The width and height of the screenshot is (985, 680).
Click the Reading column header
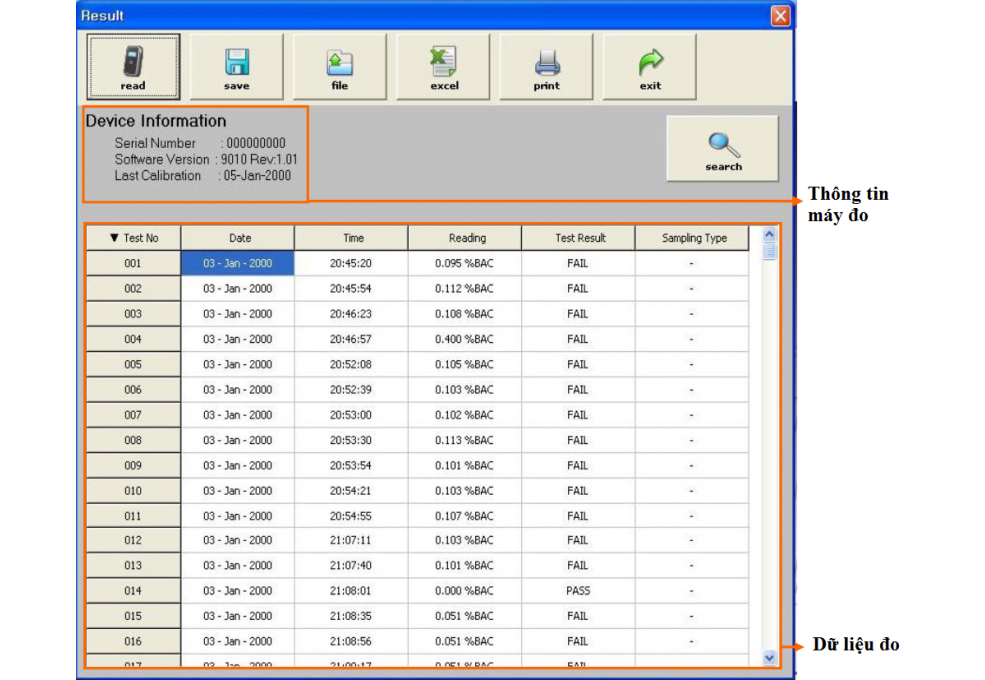pos(466,238)
